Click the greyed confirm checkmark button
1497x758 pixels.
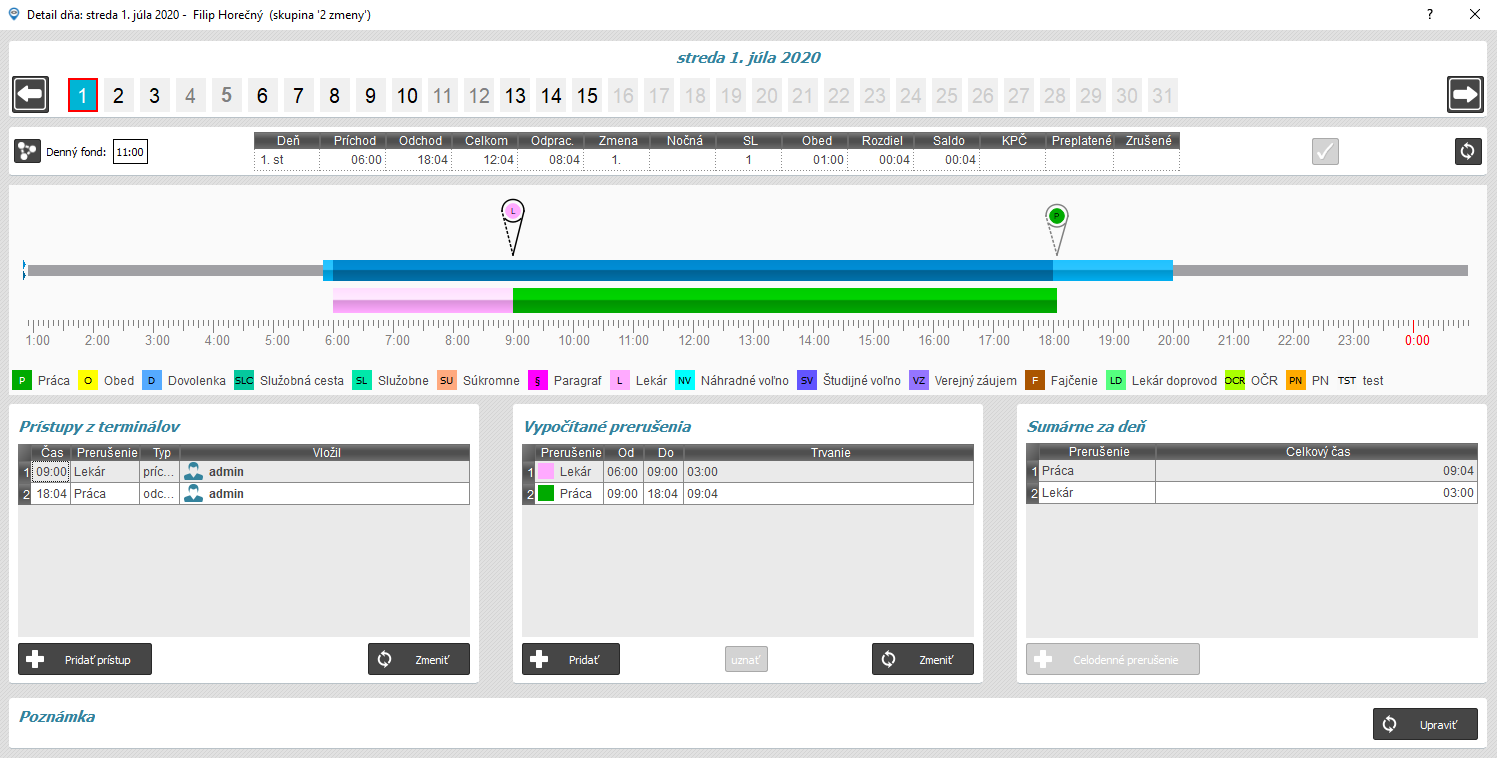[x=1326, y=152]
